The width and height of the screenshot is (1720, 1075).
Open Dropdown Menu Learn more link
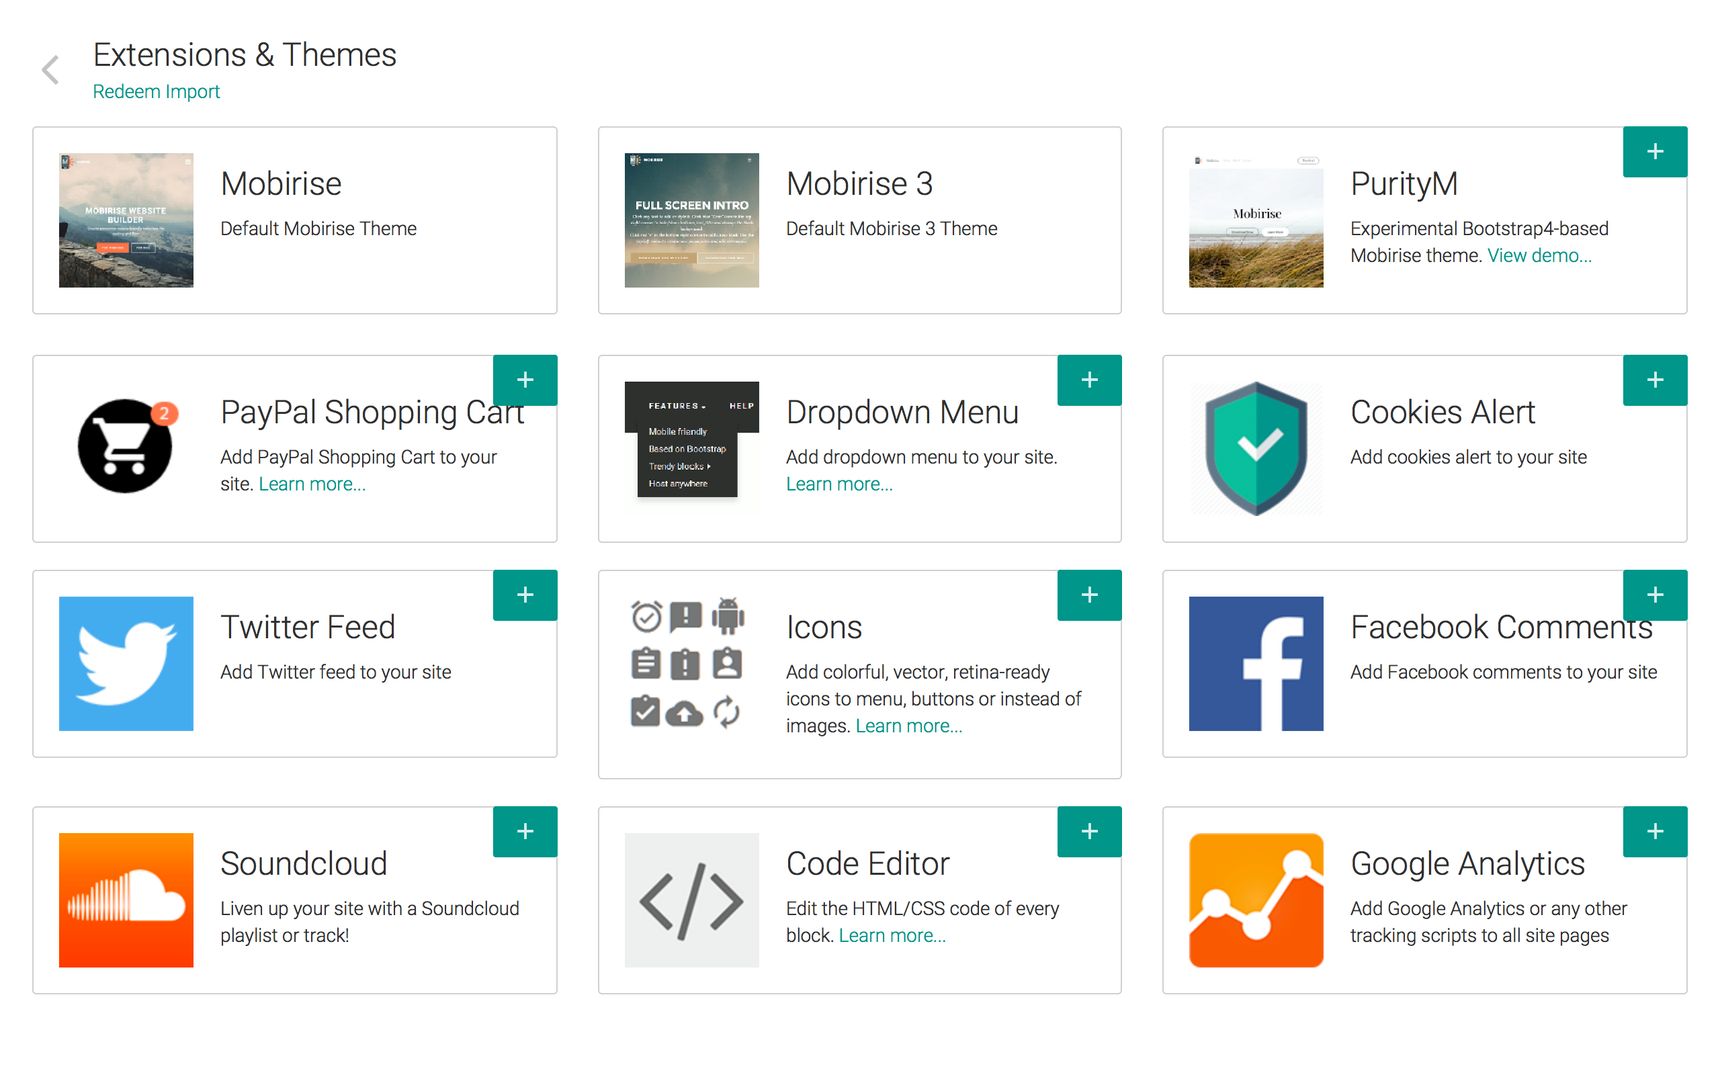point(839,484)
